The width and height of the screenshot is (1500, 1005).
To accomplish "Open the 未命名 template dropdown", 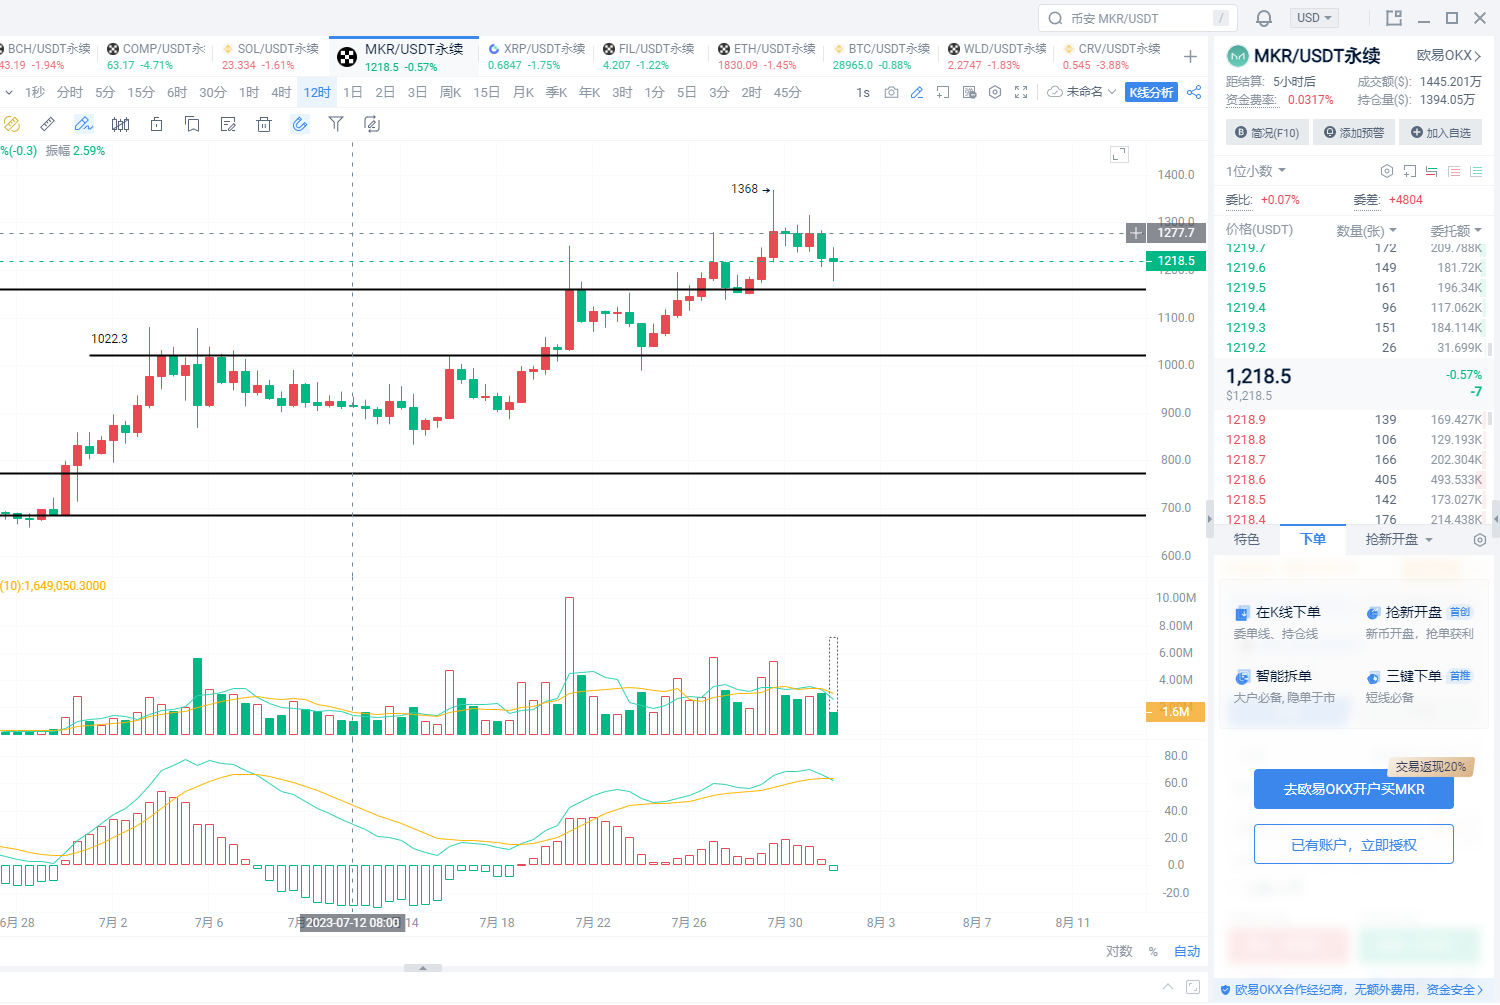I will [1082, 92].
